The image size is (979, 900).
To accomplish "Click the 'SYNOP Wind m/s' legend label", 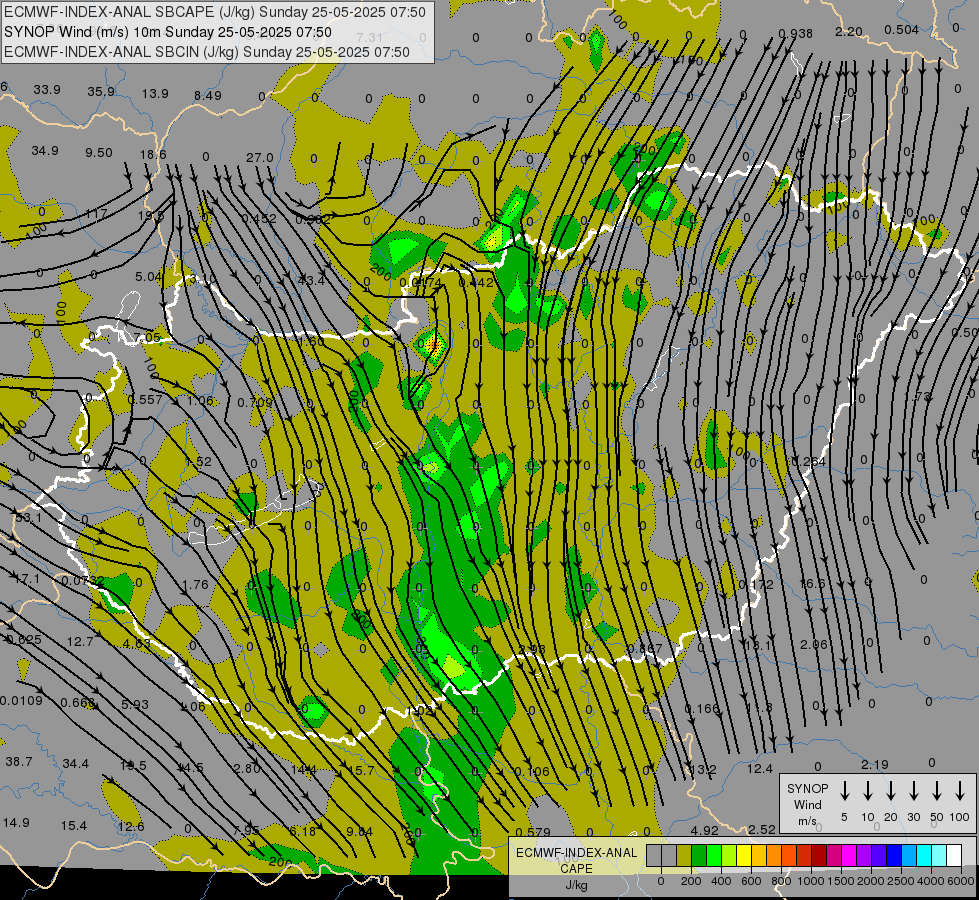I will click(807, 804).
